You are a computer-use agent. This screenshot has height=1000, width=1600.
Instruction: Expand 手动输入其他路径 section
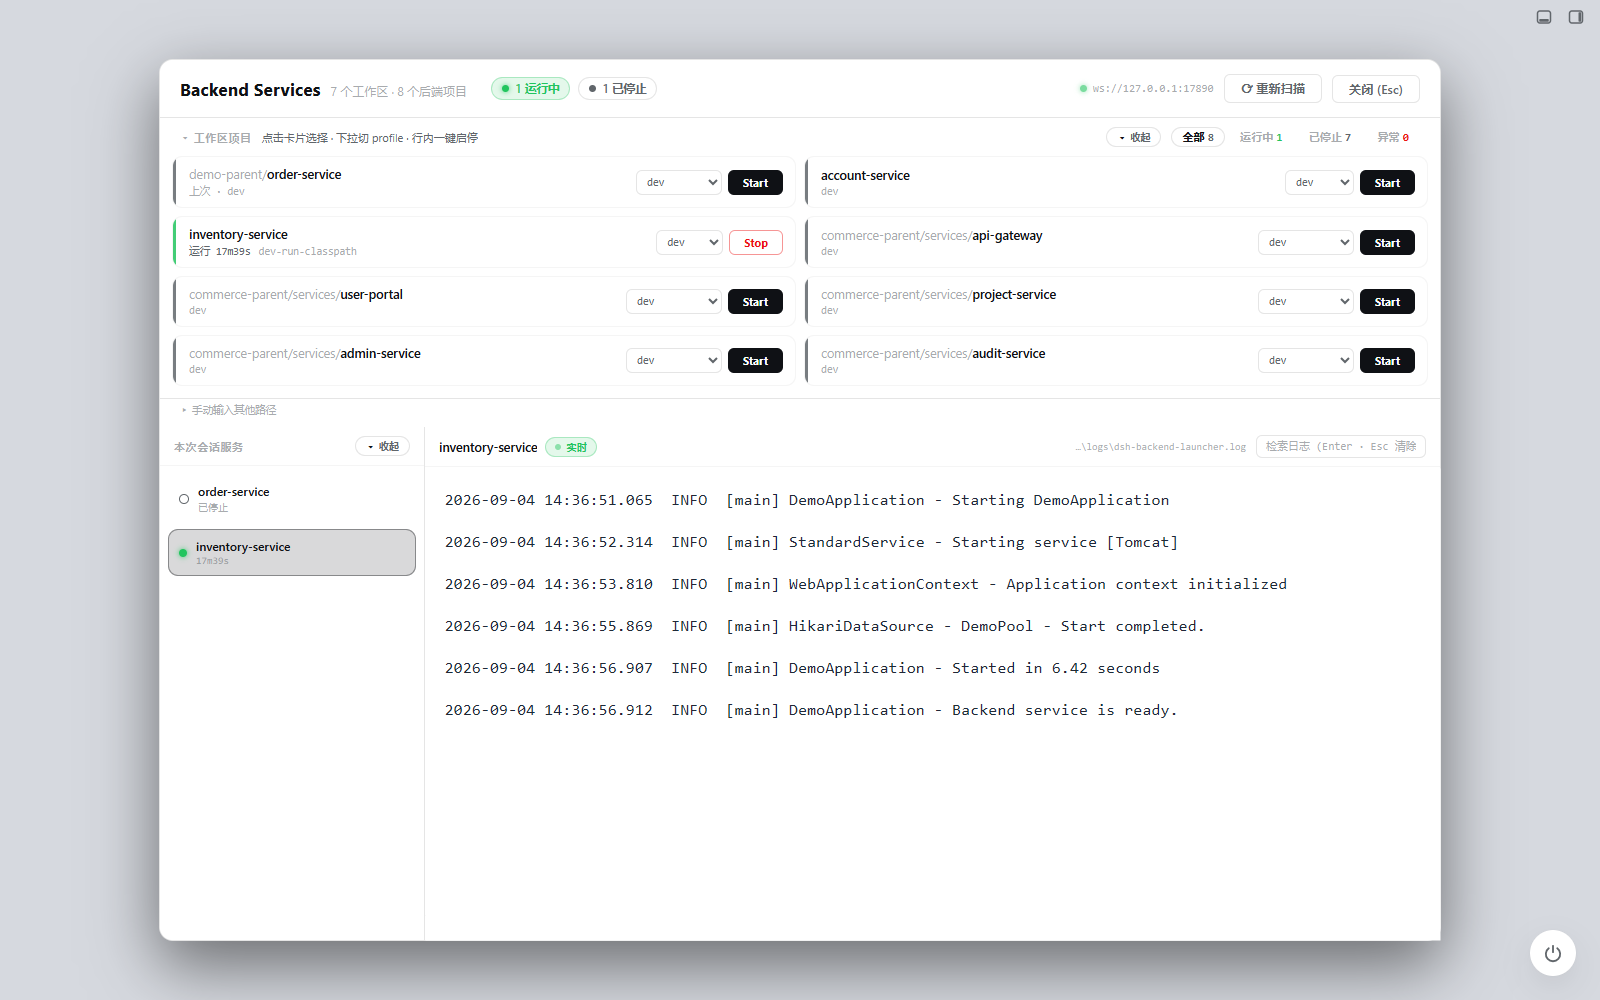click(x=229, y=410)
